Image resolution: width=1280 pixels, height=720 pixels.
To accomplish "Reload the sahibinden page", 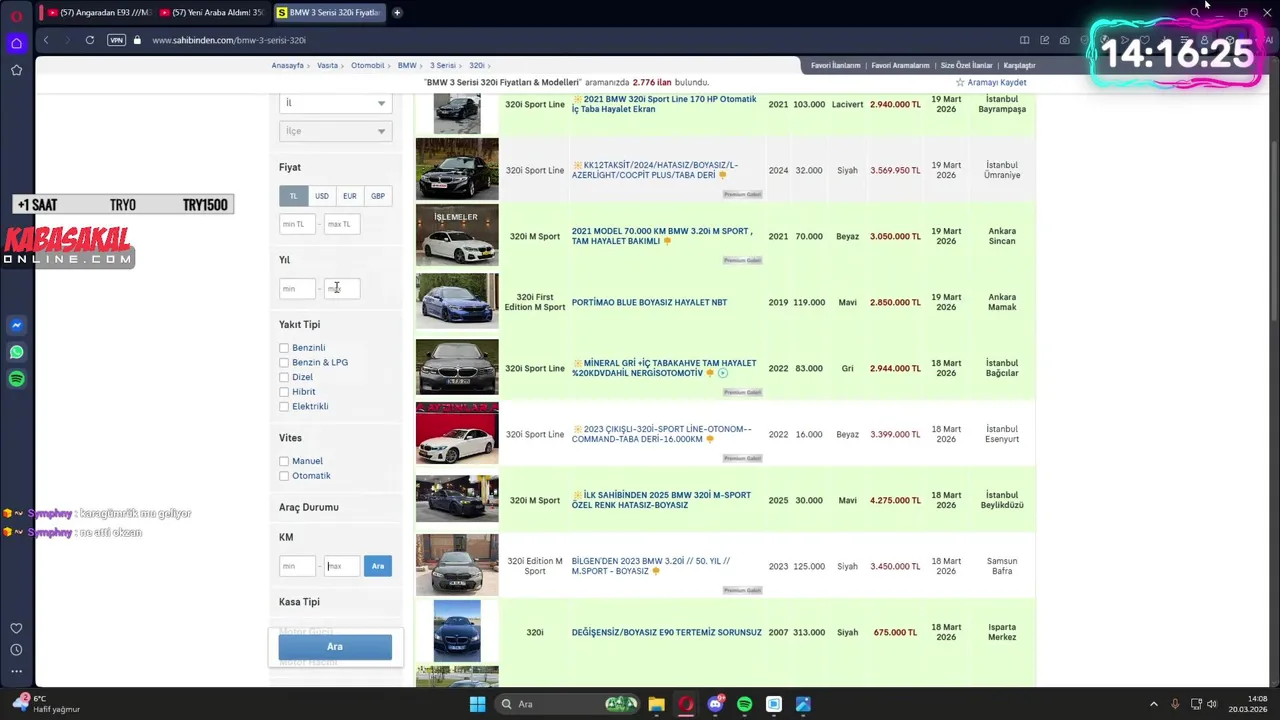I will (x=90, y=40).
